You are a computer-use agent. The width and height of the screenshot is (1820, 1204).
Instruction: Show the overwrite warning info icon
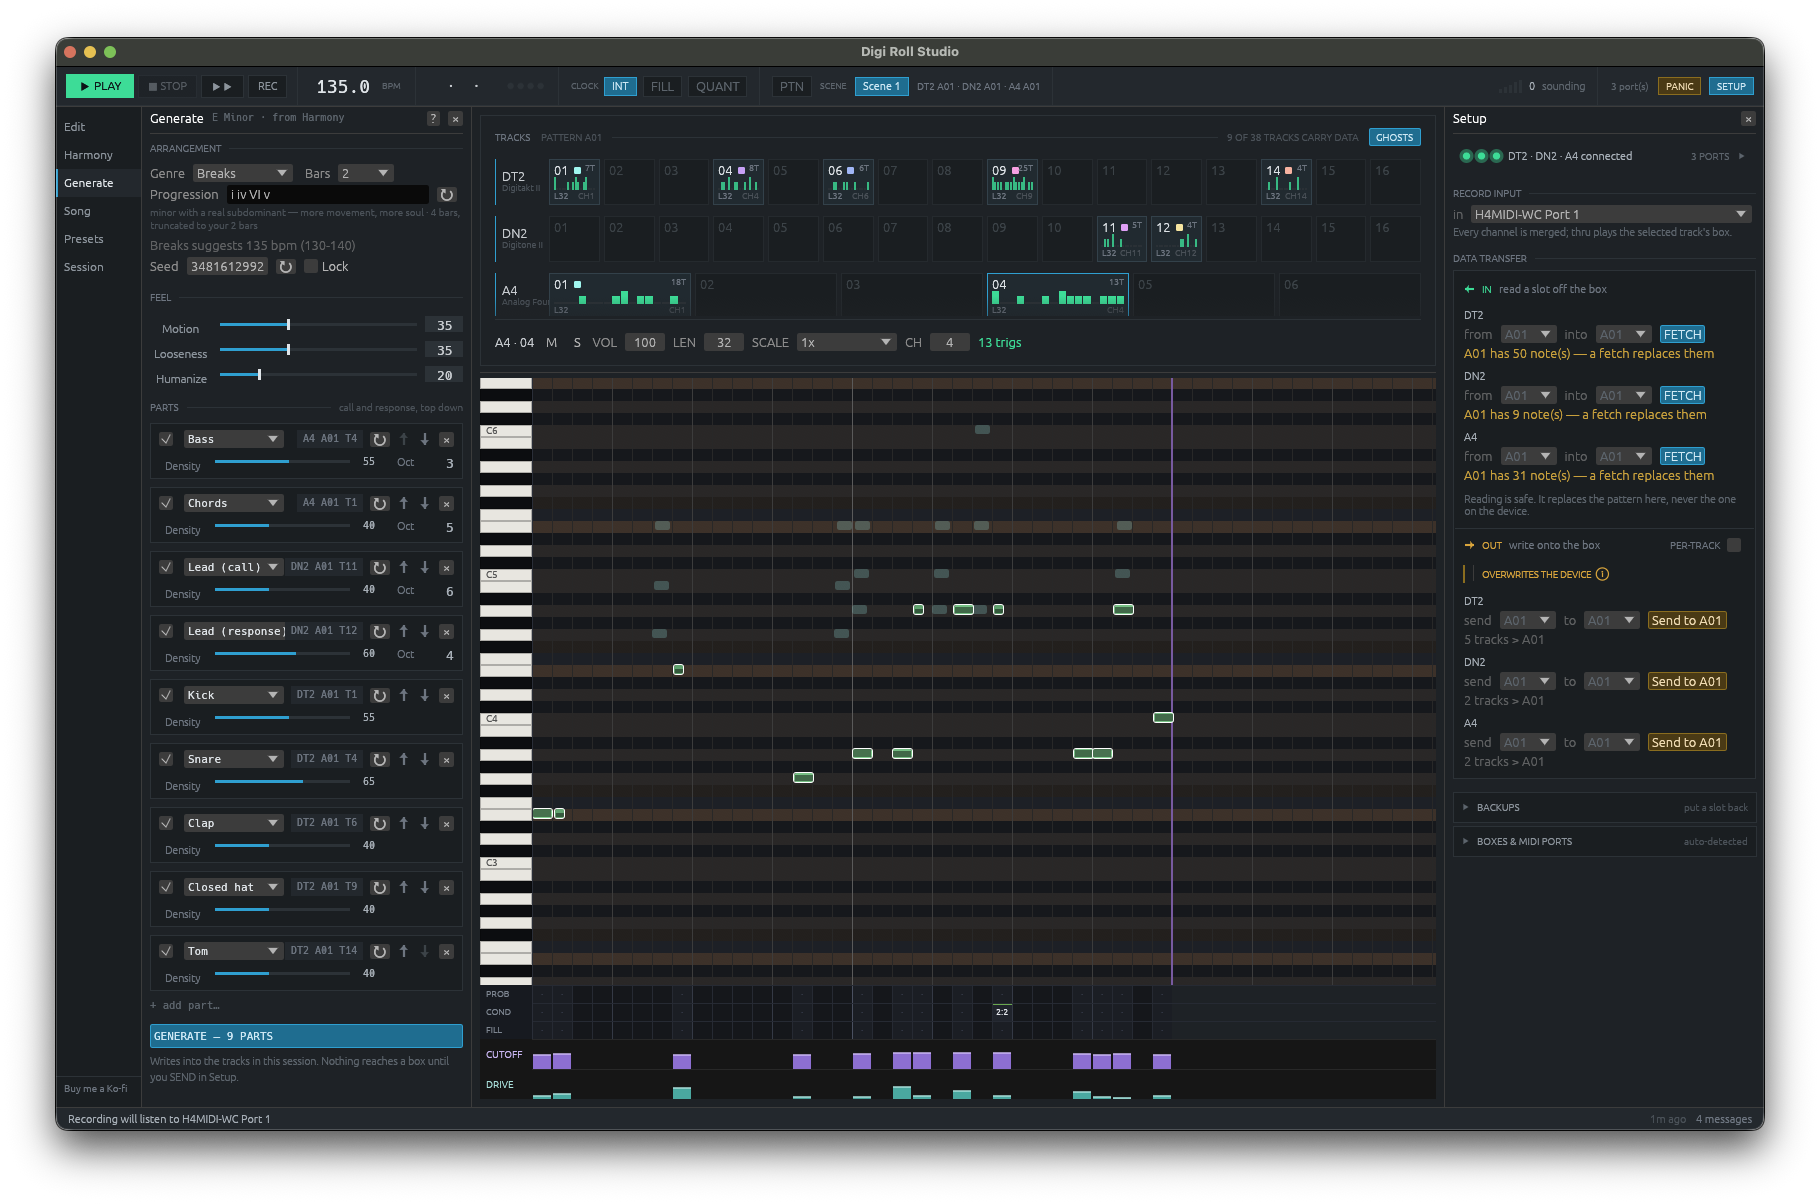pyautogui.click(x=1602, y=574)
